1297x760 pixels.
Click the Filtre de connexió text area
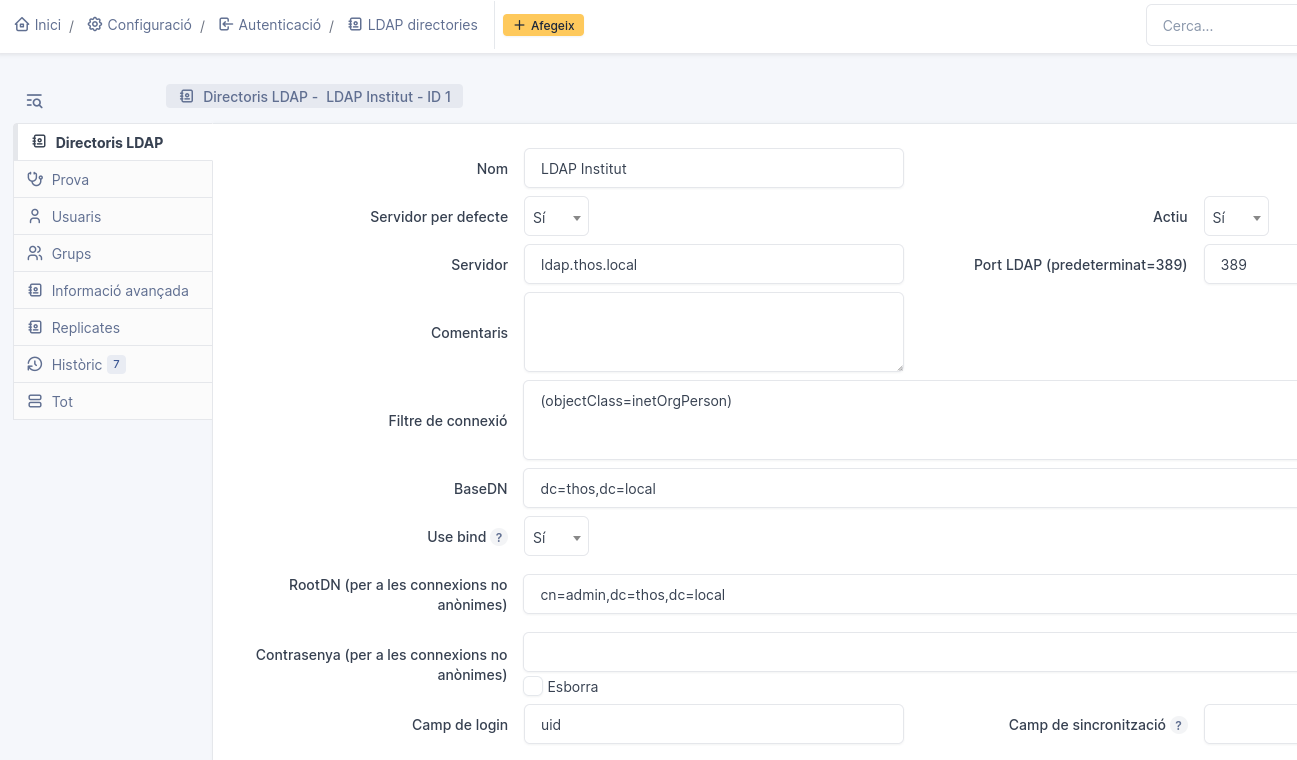tap(910, 420)
